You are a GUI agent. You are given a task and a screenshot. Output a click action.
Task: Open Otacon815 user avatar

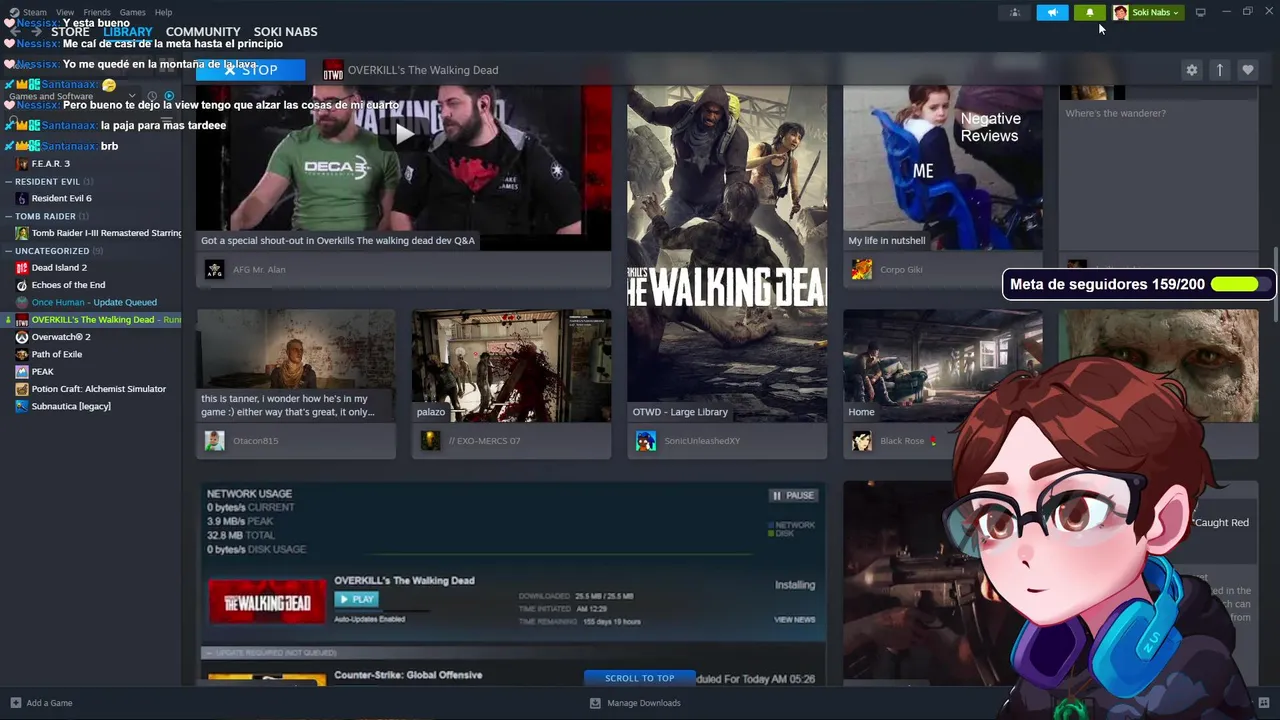coord(214,440)
